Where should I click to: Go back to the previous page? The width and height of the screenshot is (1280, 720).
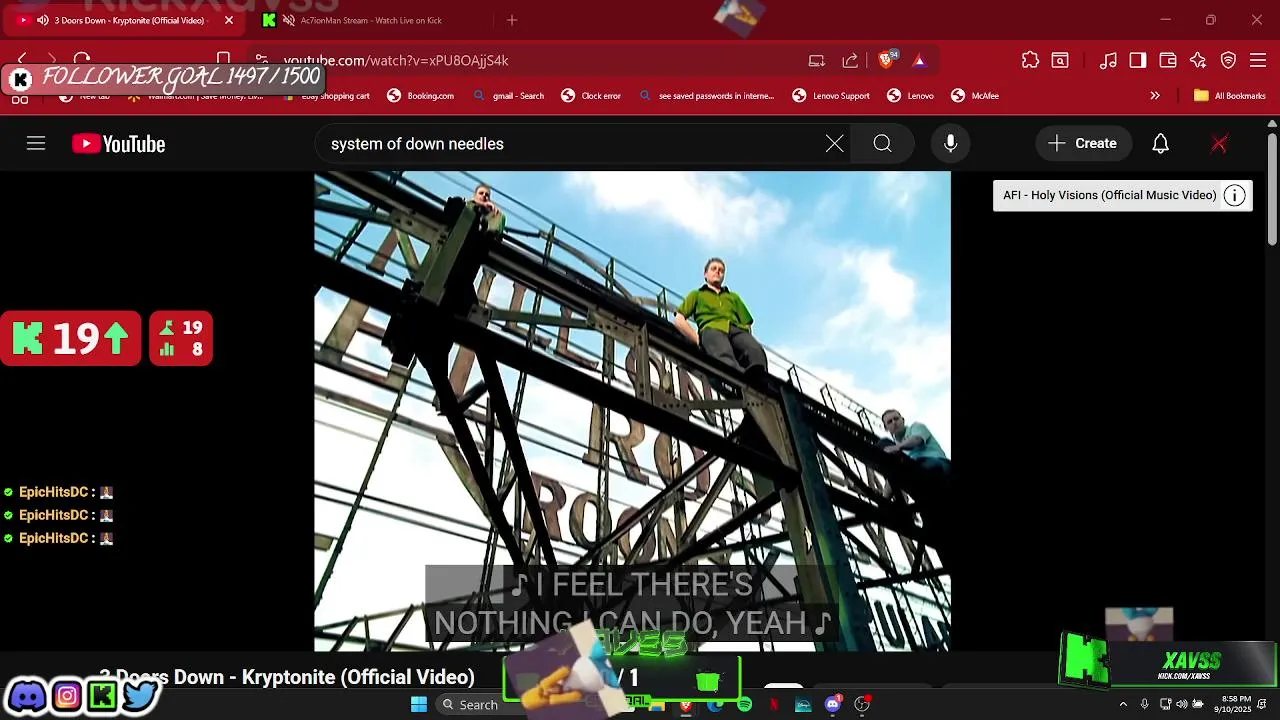[22, 60]
